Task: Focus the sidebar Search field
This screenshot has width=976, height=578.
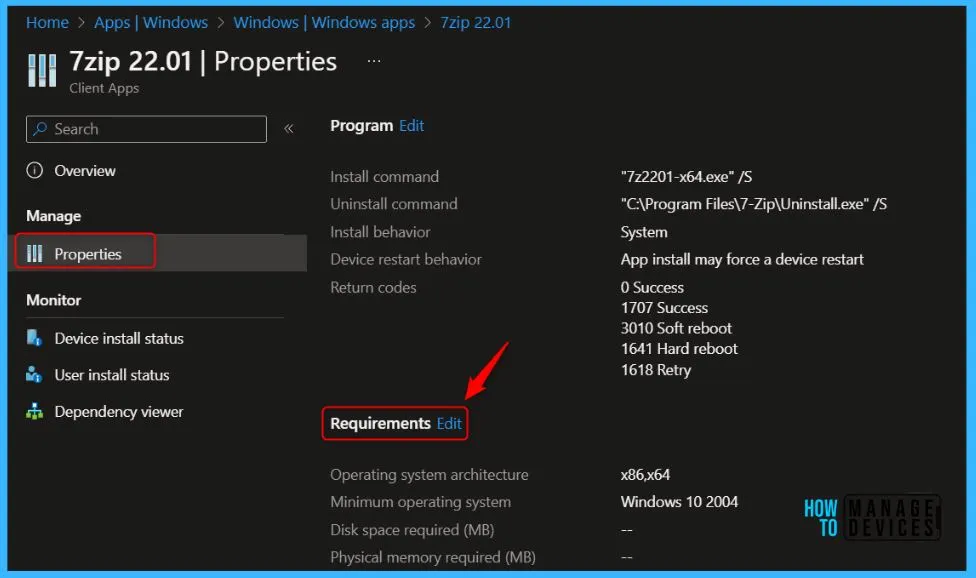Action: [146, 129]
